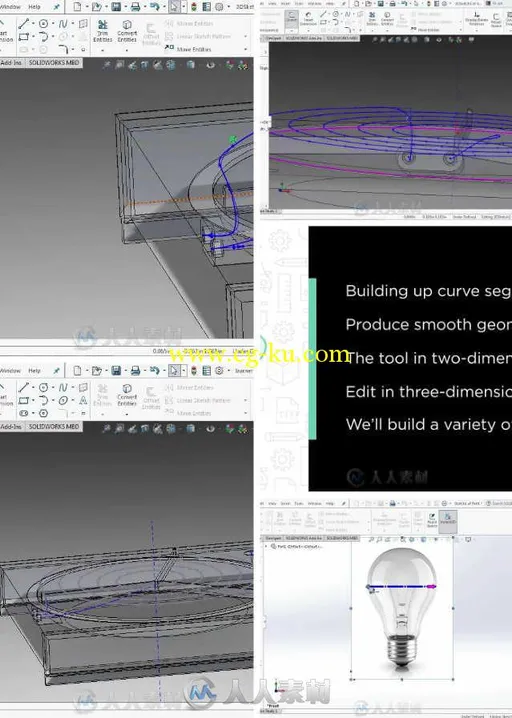Viewport: 512px width, 718px height.
Task: Expand Move Entities dropdown in upper-left window
Action: [245, 49]
